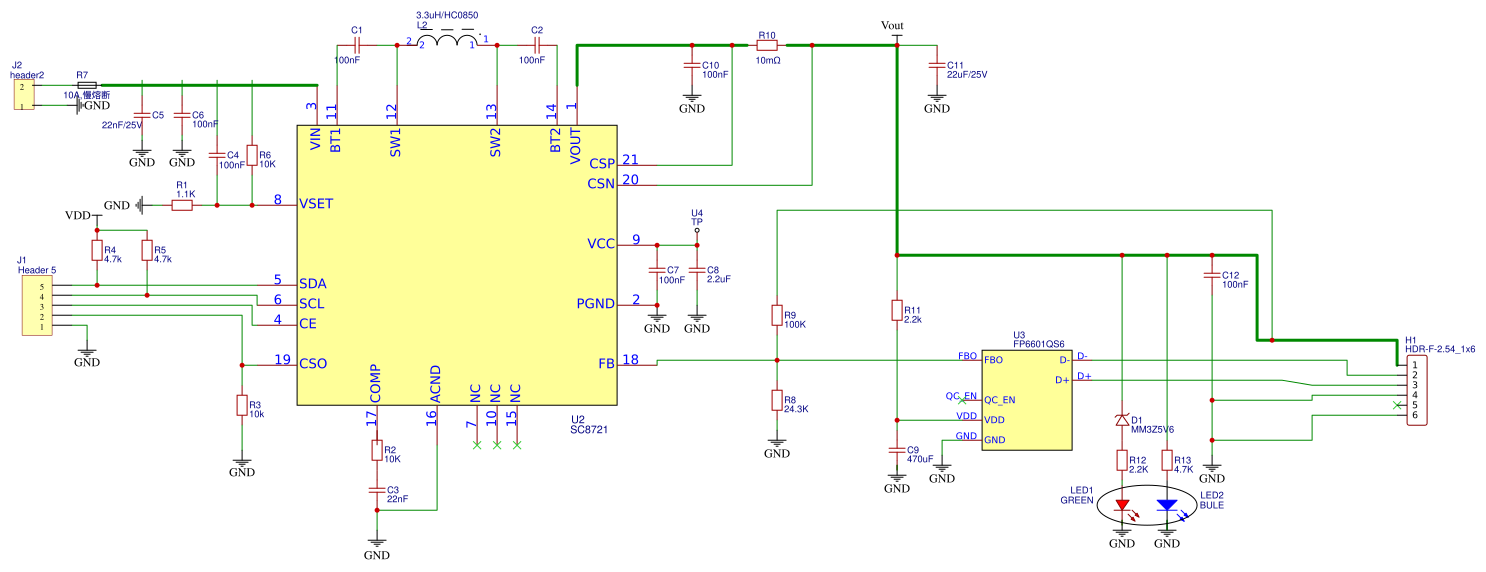Select the J2 header2 connector
Screen dimensions: 1486x572
(x=22, y=95)
